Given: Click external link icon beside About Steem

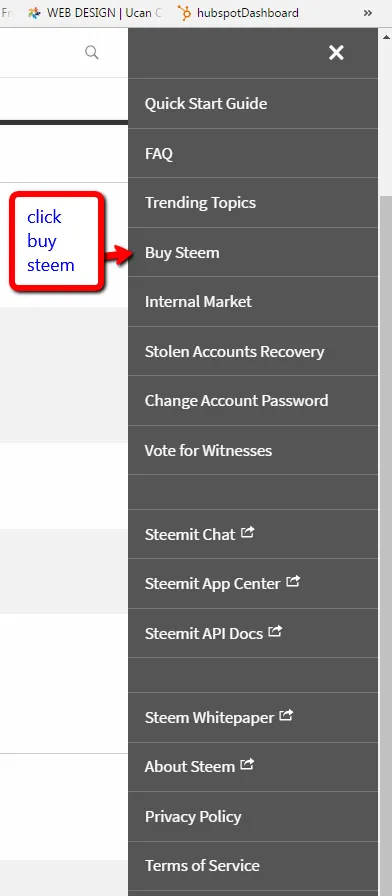Looking at the screenshot, I should 247,765.
